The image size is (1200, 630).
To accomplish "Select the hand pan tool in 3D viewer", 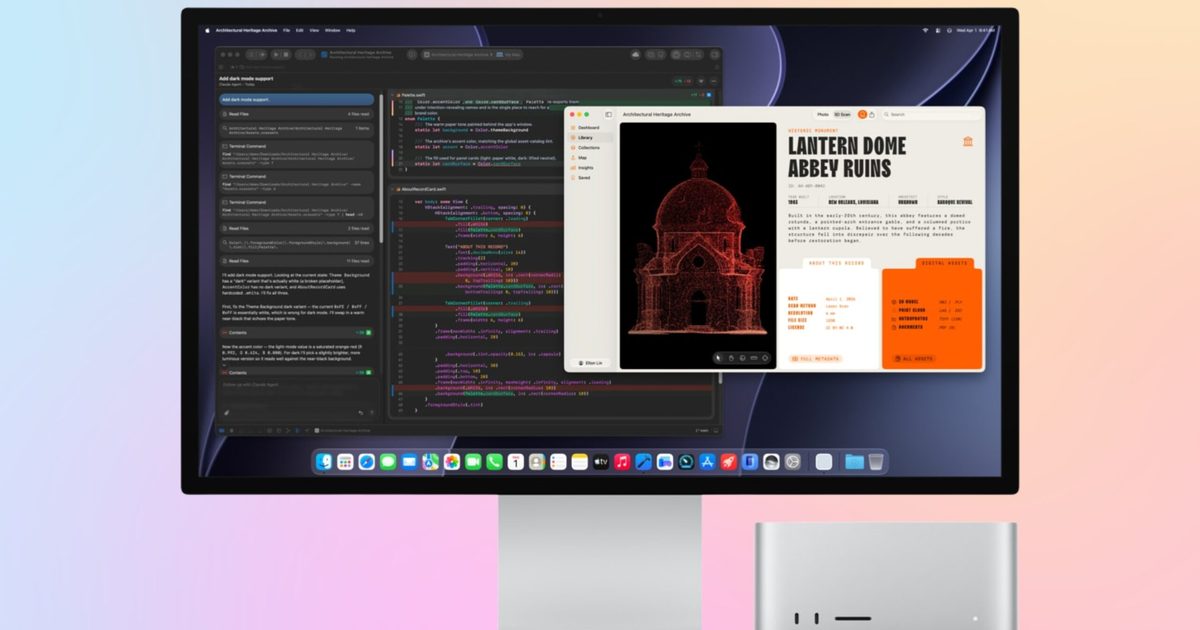I will [x=731, y=357].
